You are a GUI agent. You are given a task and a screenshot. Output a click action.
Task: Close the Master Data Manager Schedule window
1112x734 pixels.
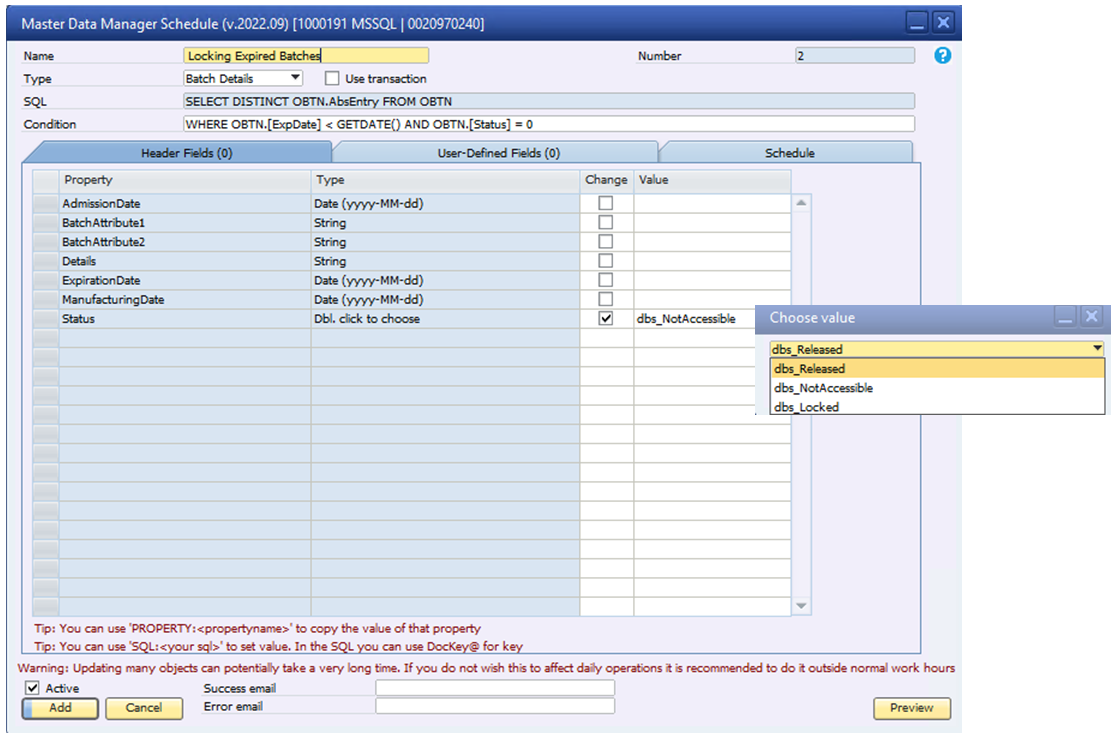click(x=943, y=23)
